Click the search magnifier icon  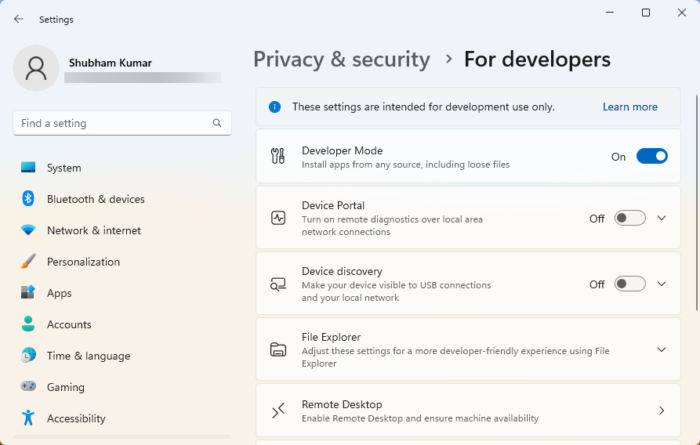[217, 123]
